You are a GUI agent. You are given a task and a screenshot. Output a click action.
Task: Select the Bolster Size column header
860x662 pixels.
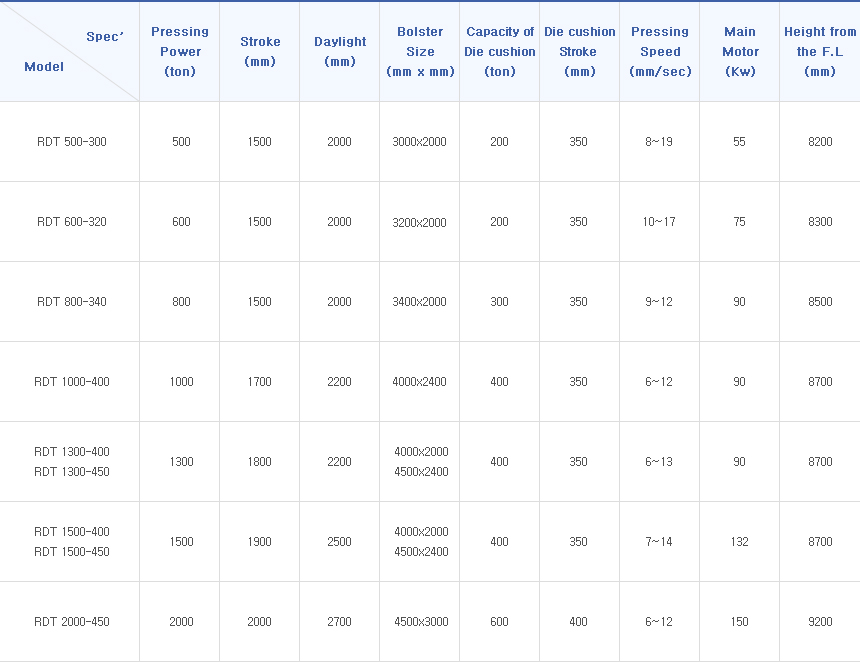[420, 51]
